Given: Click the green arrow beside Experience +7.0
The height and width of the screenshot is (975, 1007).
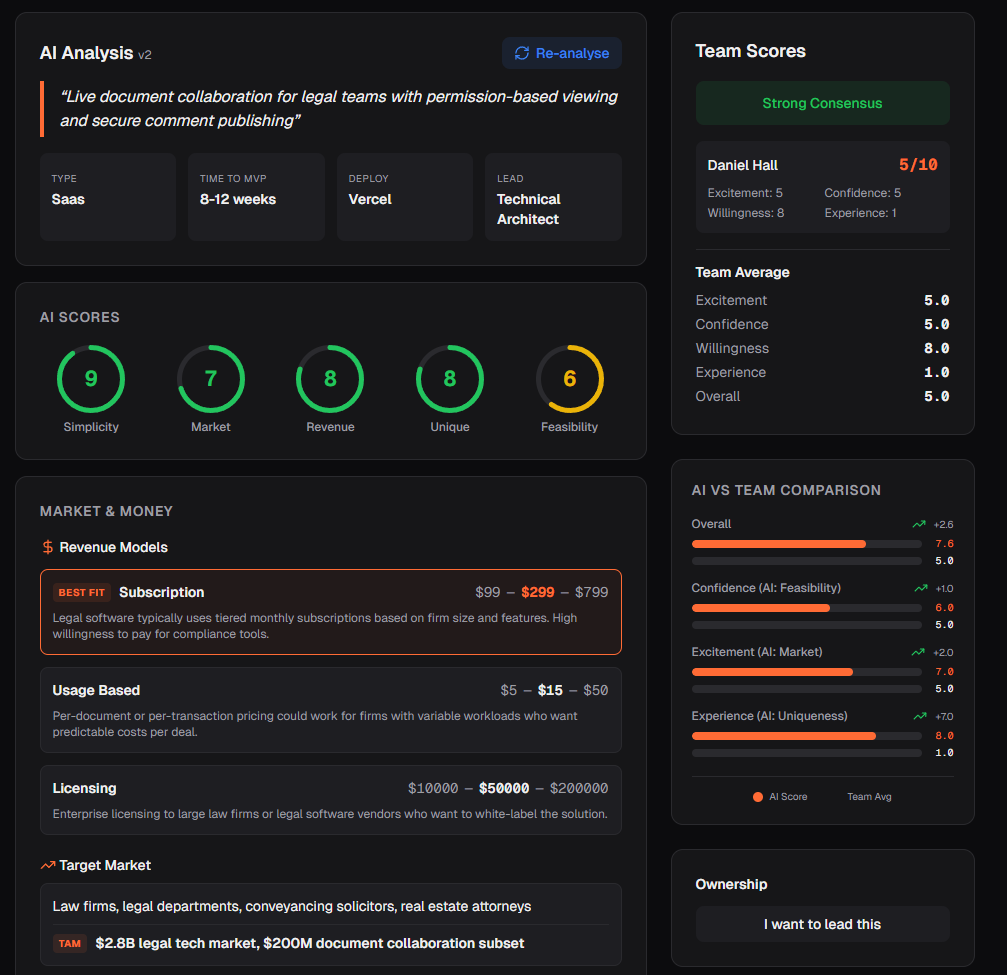Looking at the screenshot, I should coord(918,715).
